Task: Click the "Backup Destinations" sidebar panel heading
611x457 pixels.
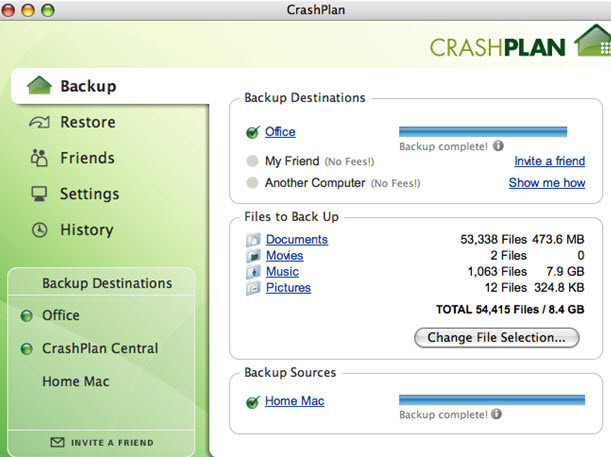Action: click(107, 283)
